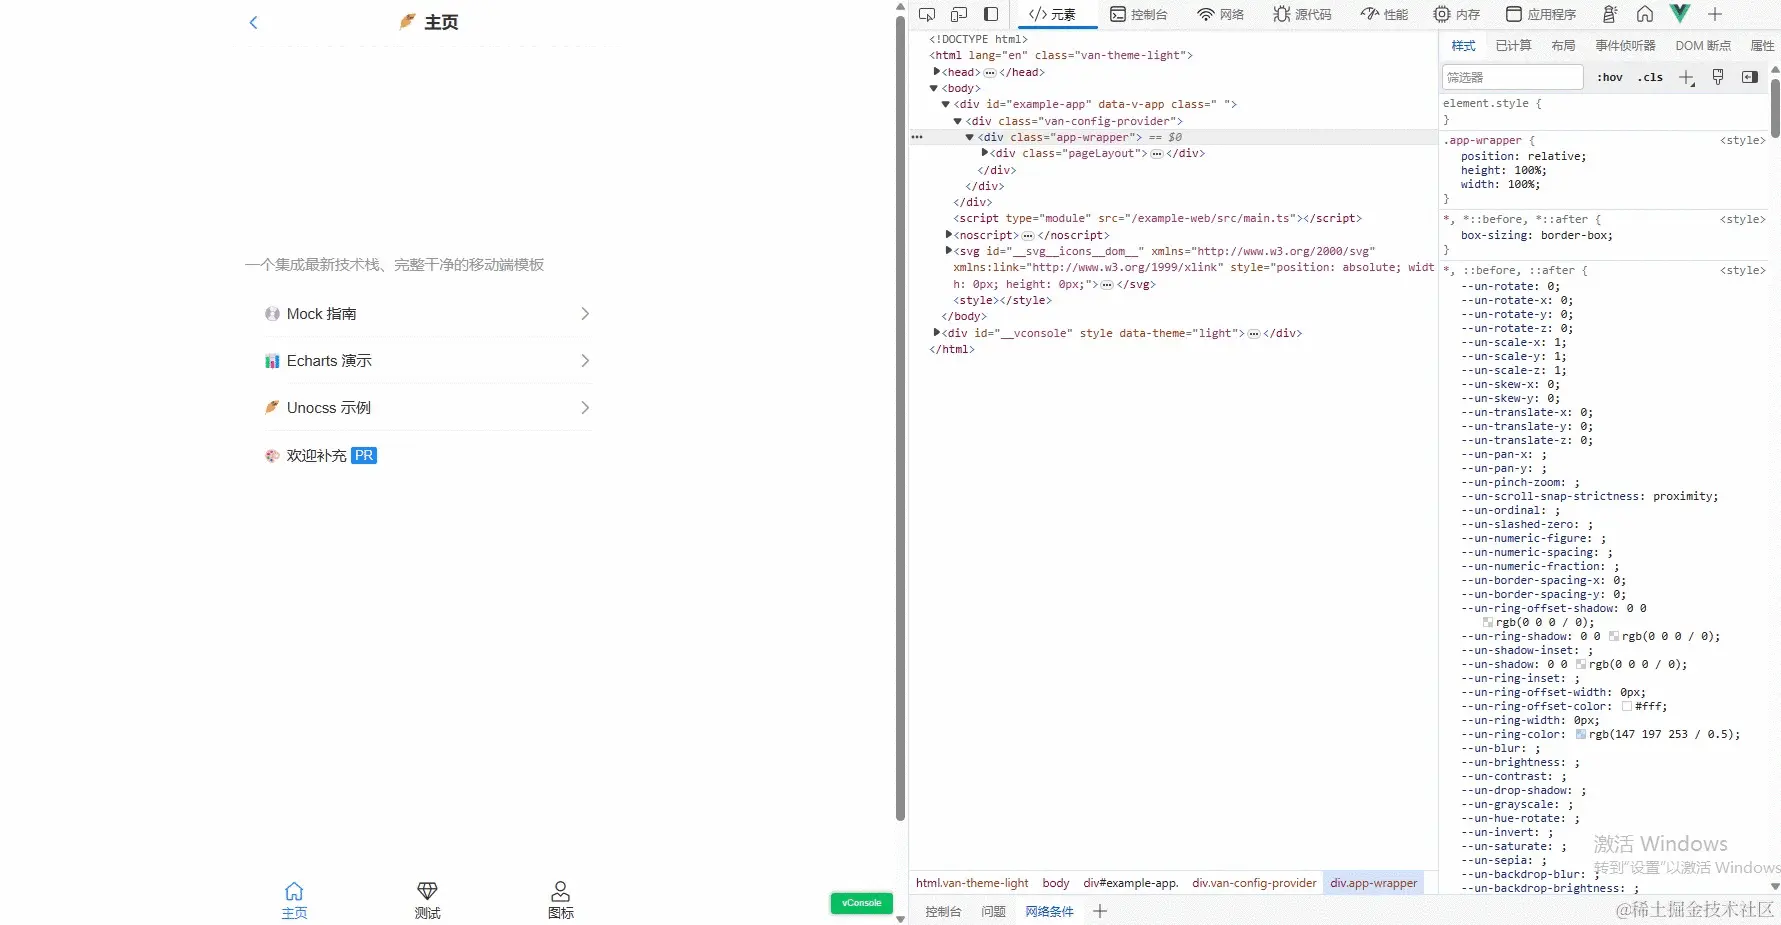Screen dimensions: 1781x925
Task: Toggle the :hov element state editor
Action: (x=1609, y=77)
